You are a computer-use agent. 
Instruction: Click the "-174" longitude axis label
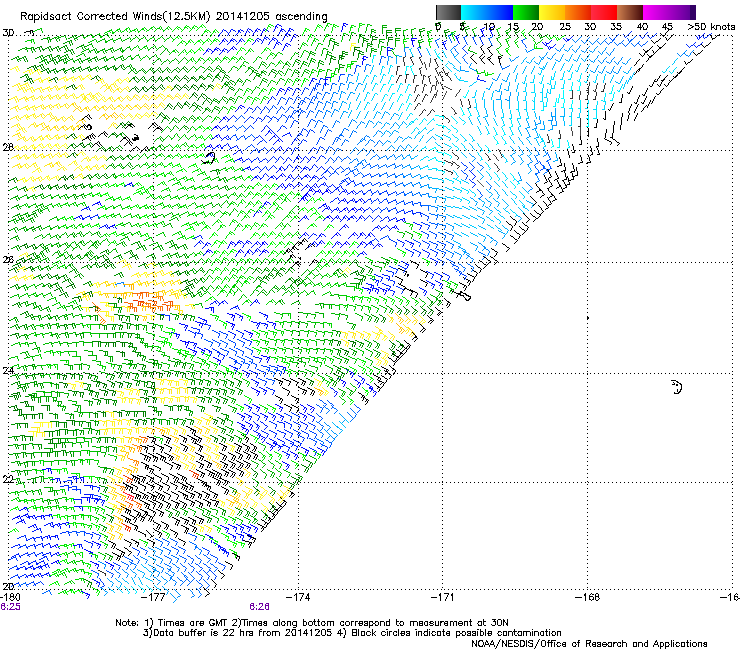pyautogui.click(x=299, y=597)
